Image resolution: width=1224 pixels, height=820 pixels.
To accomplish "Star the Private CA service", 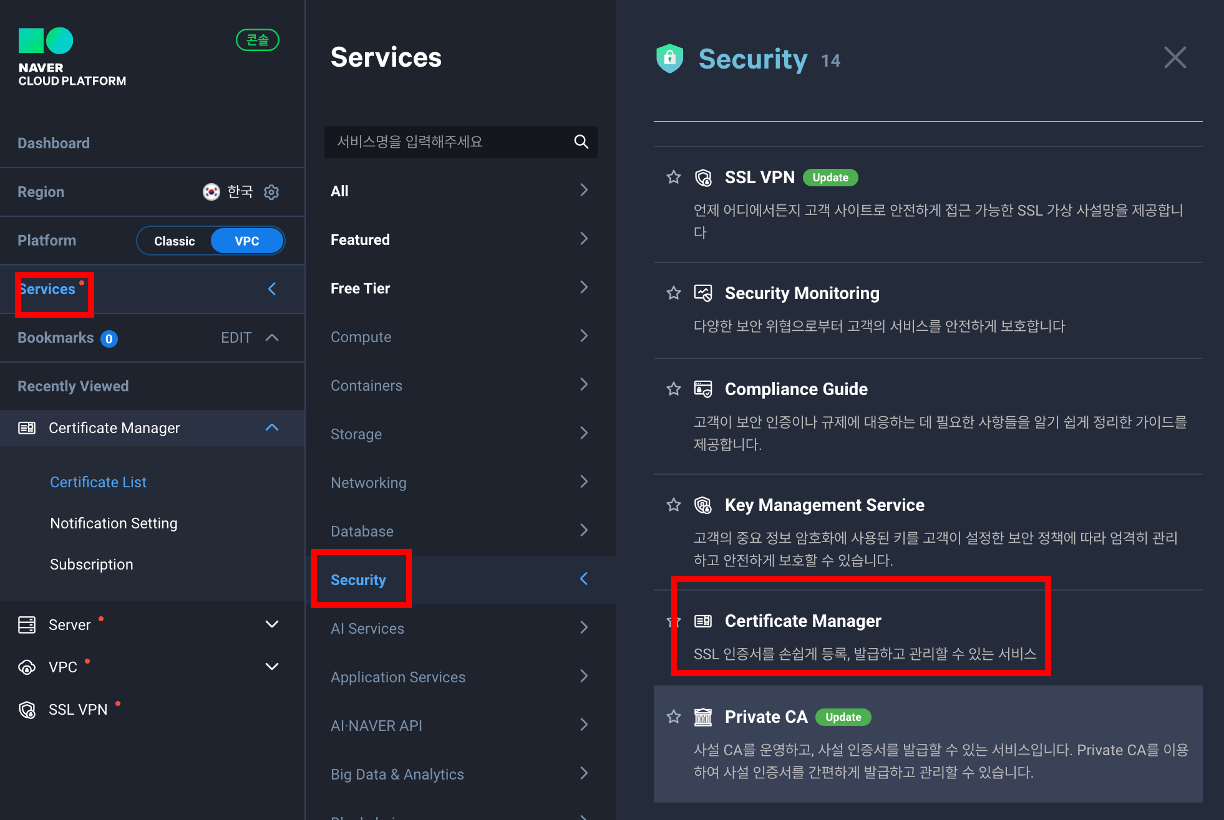I will pos(674,717).
